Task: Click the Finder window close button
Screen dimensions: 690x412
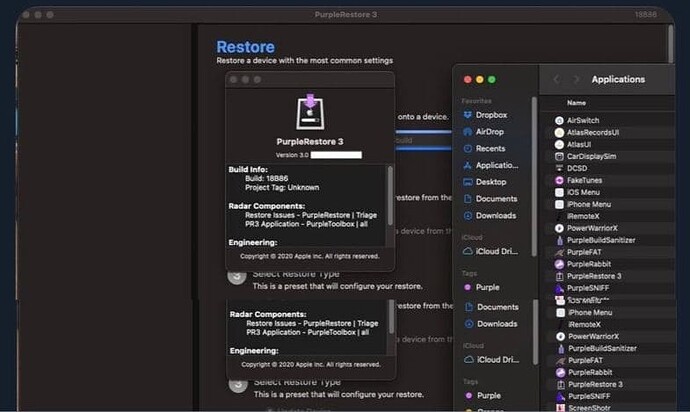Action: pyautogui.click(x=467, y=79)
